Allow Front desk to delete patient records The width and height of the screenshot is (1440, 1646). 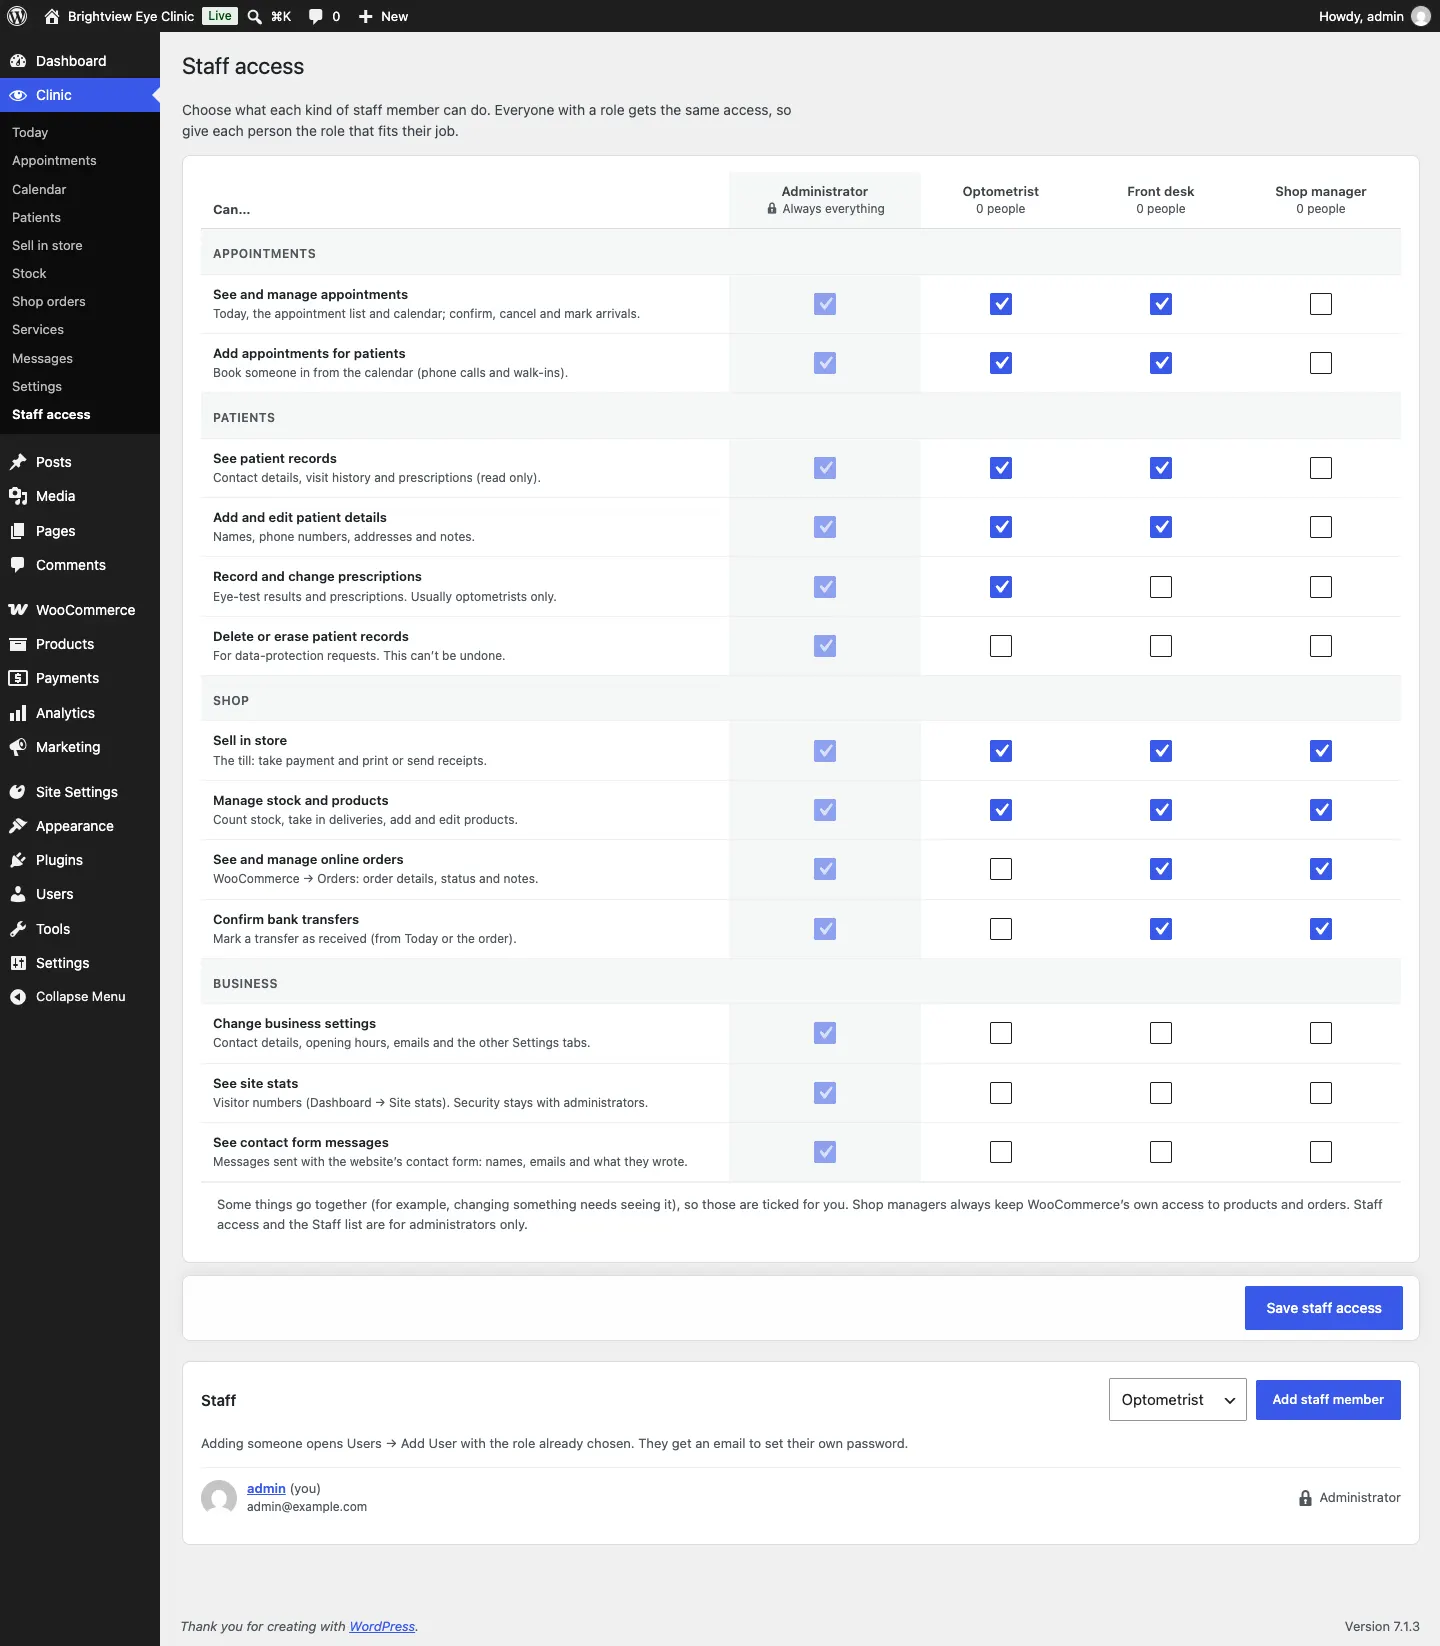[1161, 646]
